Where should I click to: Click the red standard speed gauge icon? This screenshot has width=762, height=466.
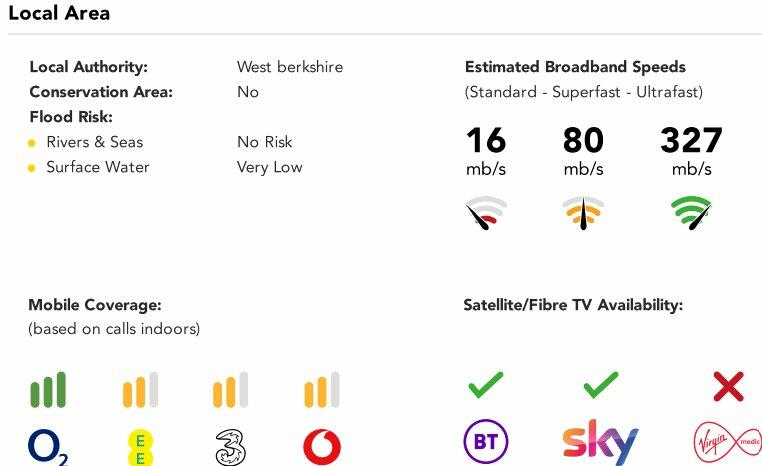(486, 212)
